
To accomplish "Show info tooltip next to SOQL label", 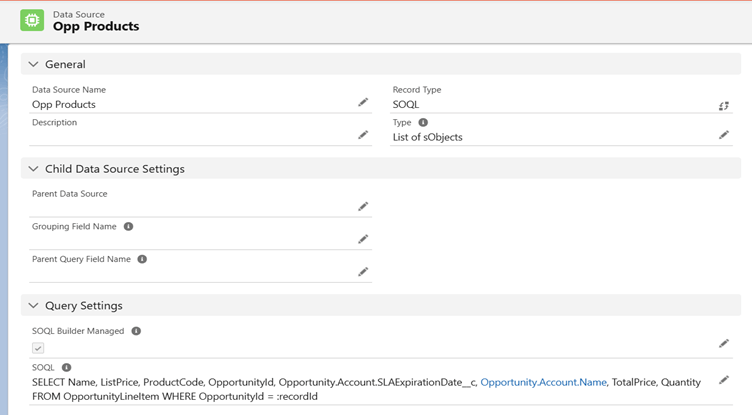I will tap(67, 368).
